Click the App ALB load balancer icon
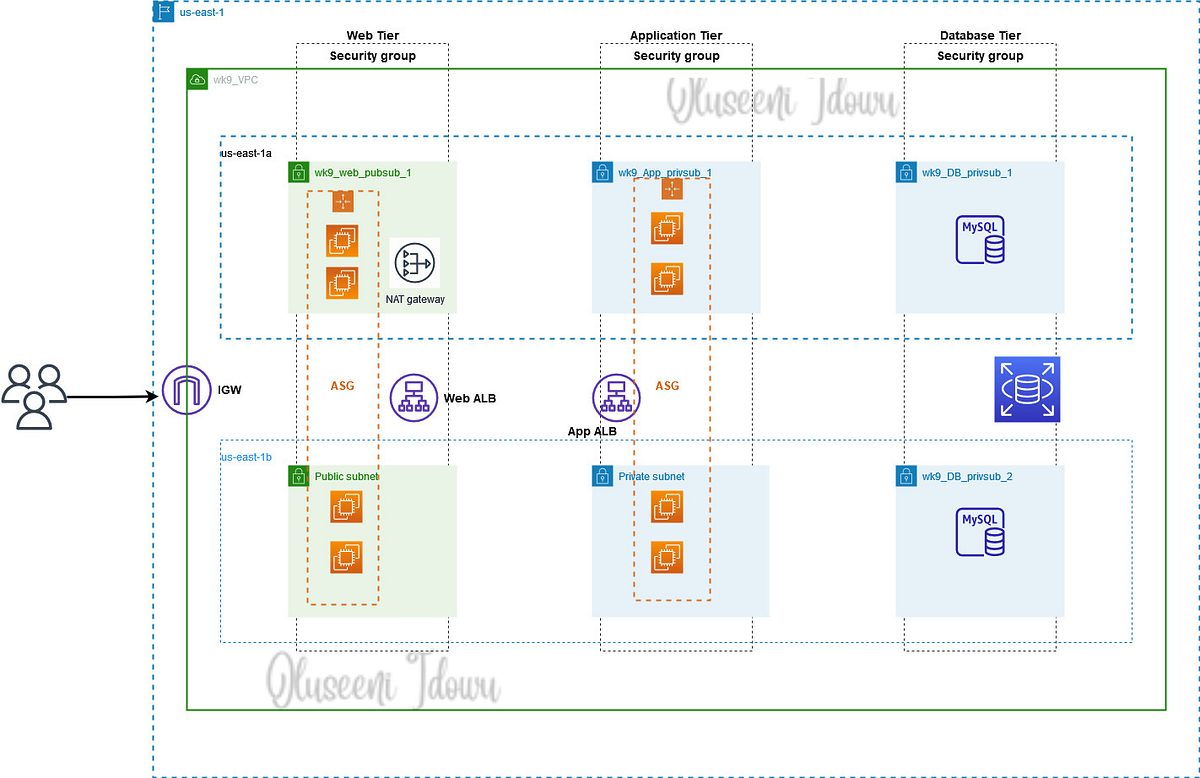This screenshot has height=778, width=1200. pyautogui.click(x=615, y=397)
